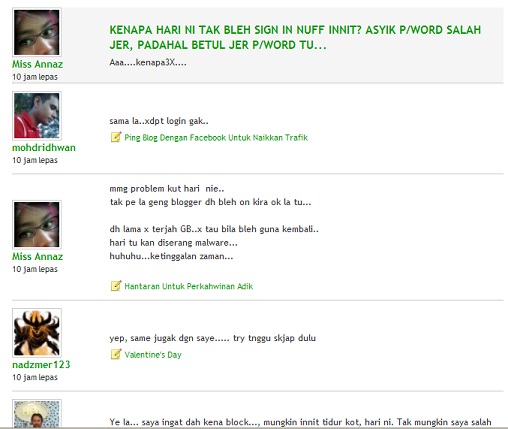Click the note icon beside Ping Blog Dengan Facebook
This screenshot has width=508, height=429.
(x=116, y=137)
